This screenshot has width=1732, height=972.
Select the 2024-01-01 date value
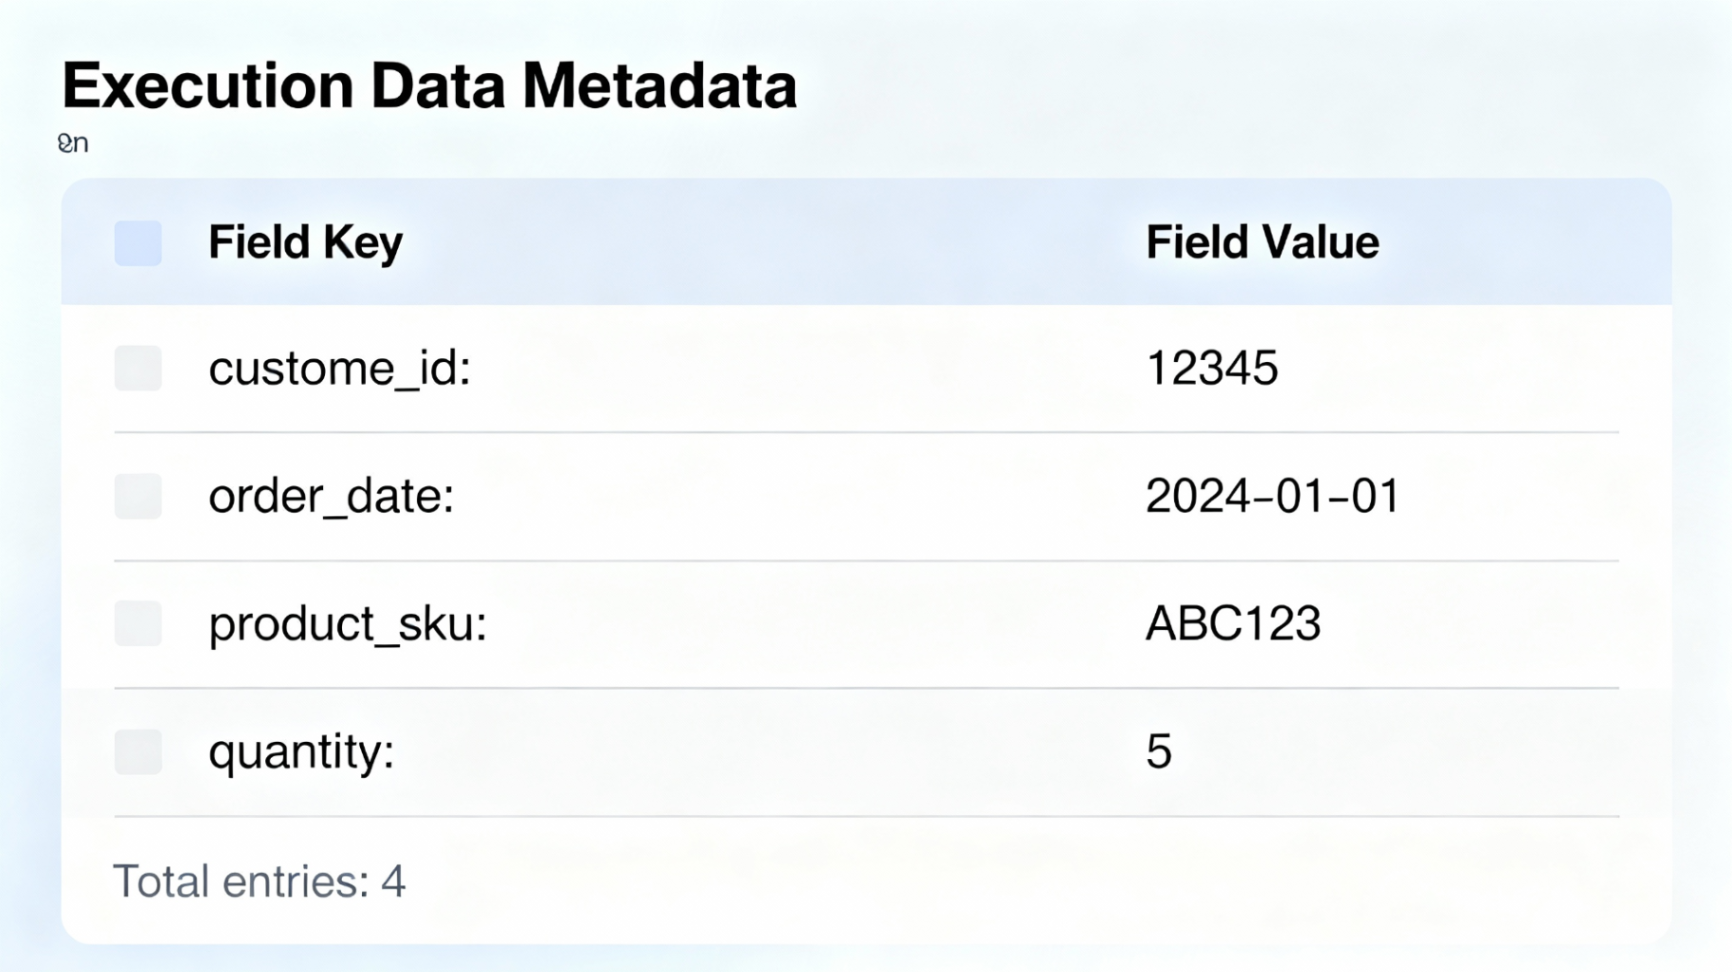coord(1272,497)
